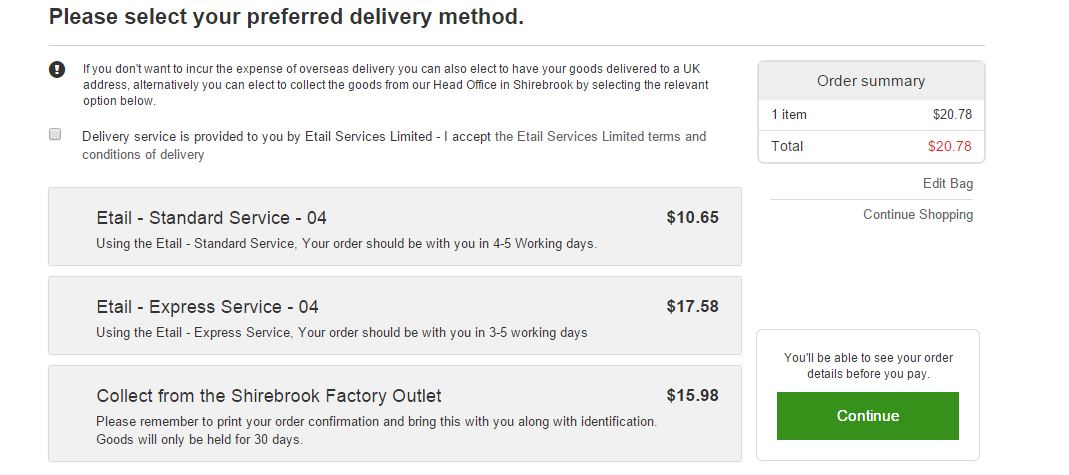
Task: Click the Standard Service 4-5 working days description
Action: coord(346,243)
